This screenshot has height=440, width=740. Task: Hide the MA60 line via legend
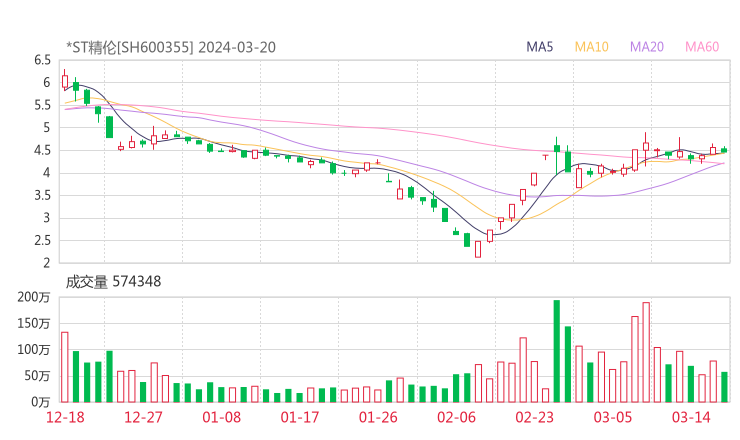tap(702, 46)
